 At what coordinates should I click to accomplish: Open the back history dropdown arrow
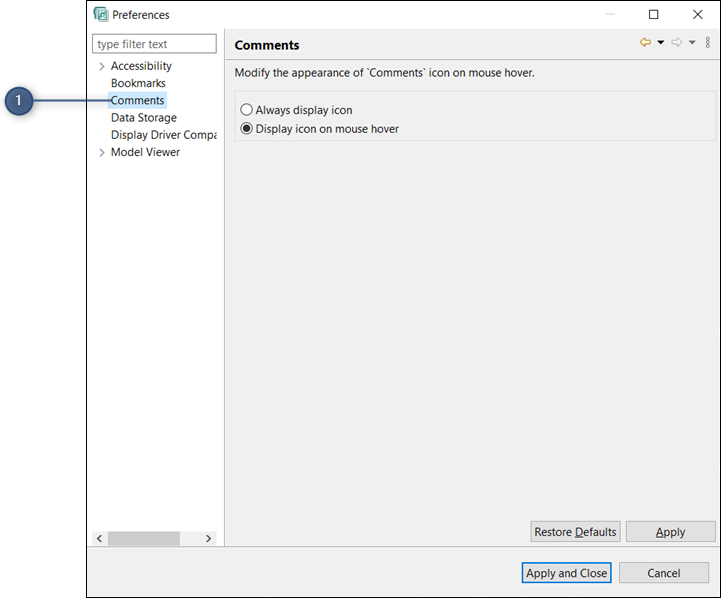point(661,43)
